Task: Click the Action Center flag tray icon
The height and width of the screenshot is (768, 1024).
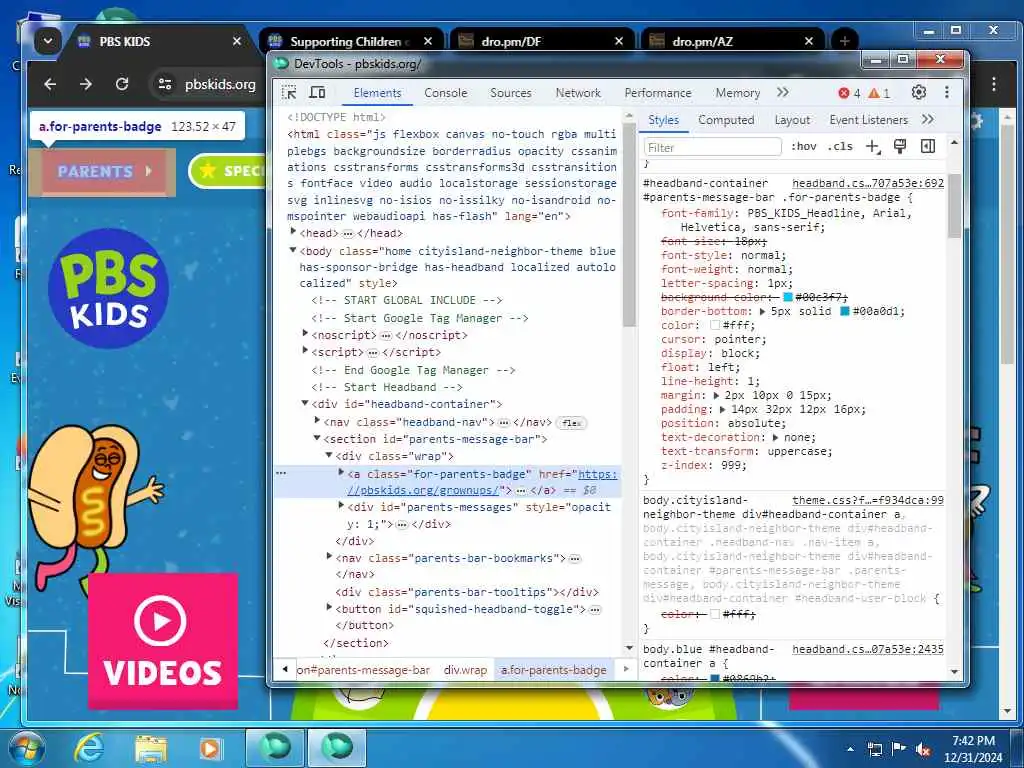Action: [x=899, y=749]
